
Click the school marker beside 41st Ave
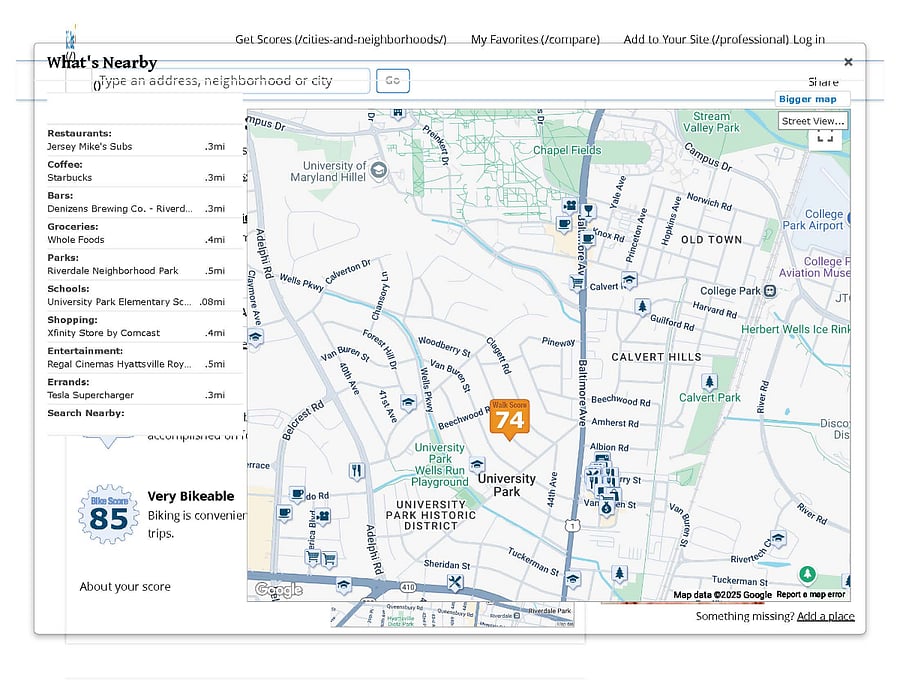408,402
